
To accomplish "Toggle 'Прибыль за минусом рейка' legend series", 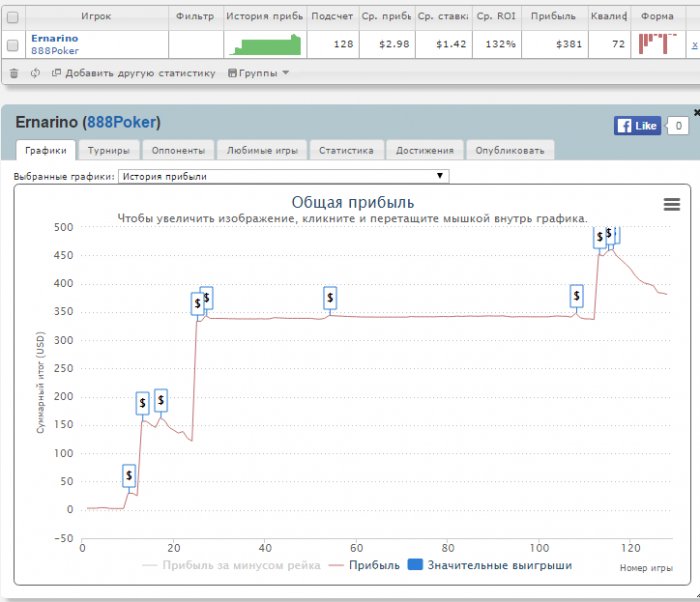I will click(x=231, y=565).
